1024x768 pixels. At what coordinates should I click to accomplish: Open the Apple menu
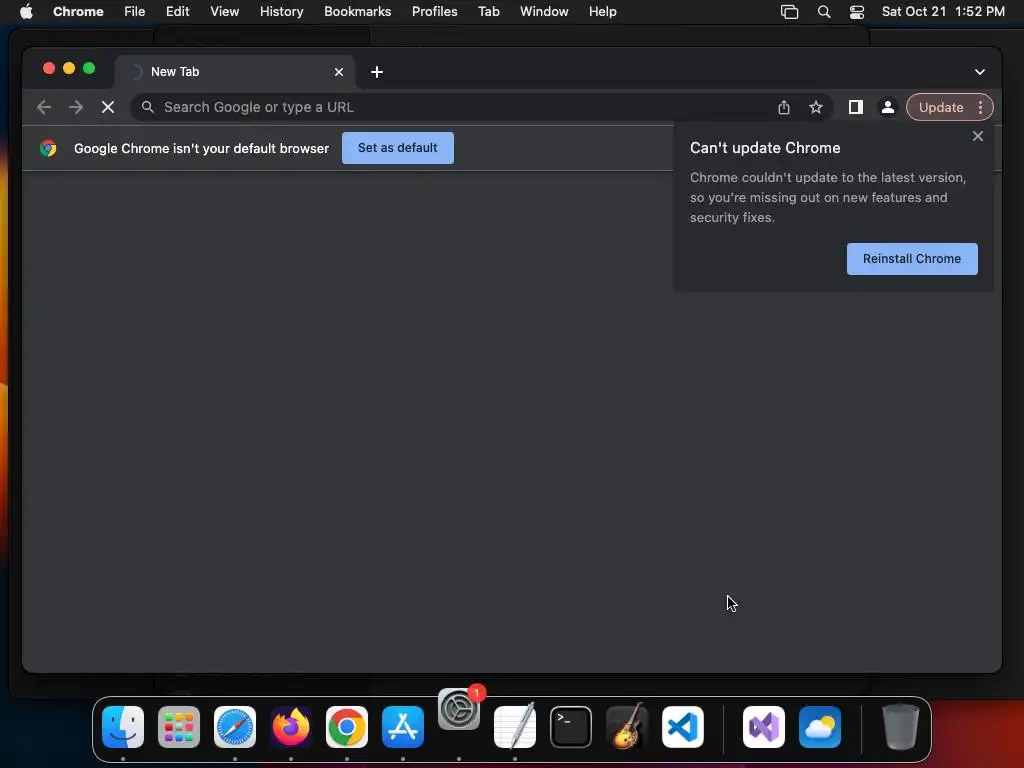pos(26,12)
